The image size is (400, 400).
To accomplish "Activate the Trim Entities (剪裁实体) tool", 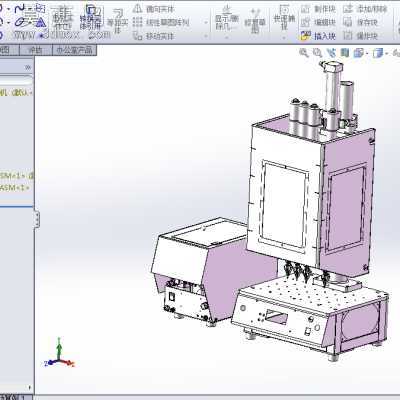I will coord(62,19).
